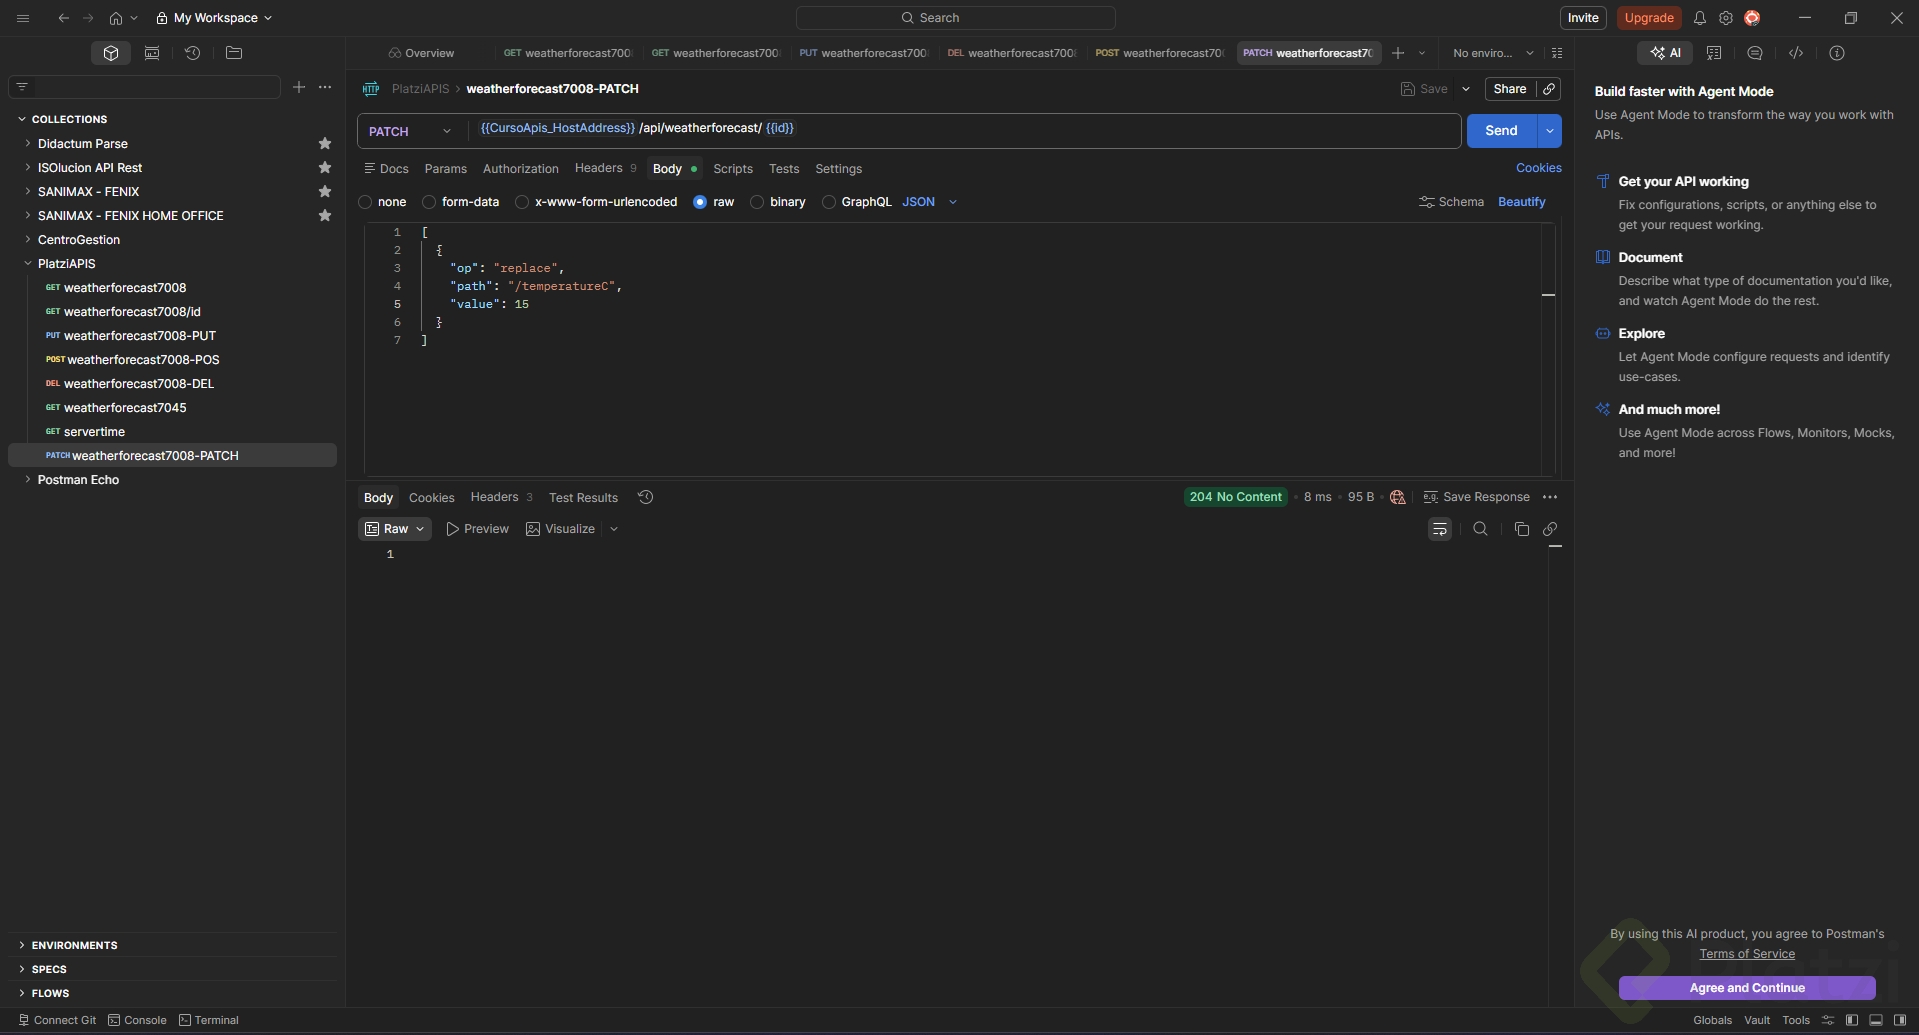
Task: Open the Test Results response tab
Action: coord(583,497)
